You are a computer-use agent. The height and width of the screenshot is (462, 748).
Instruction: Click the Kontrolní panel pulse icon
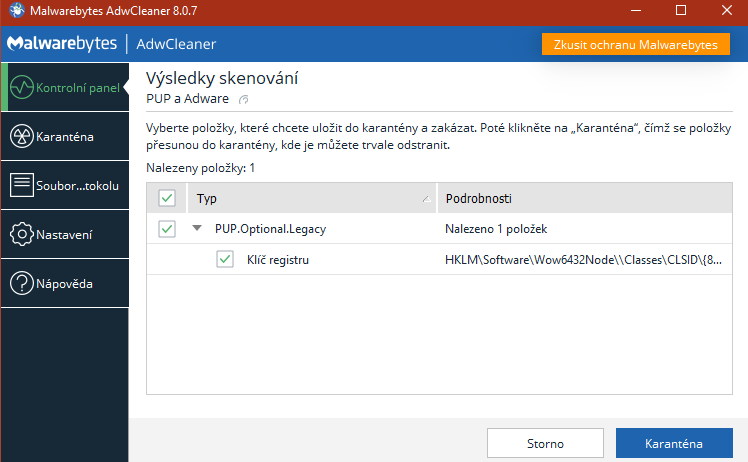[x=20, y=88]
